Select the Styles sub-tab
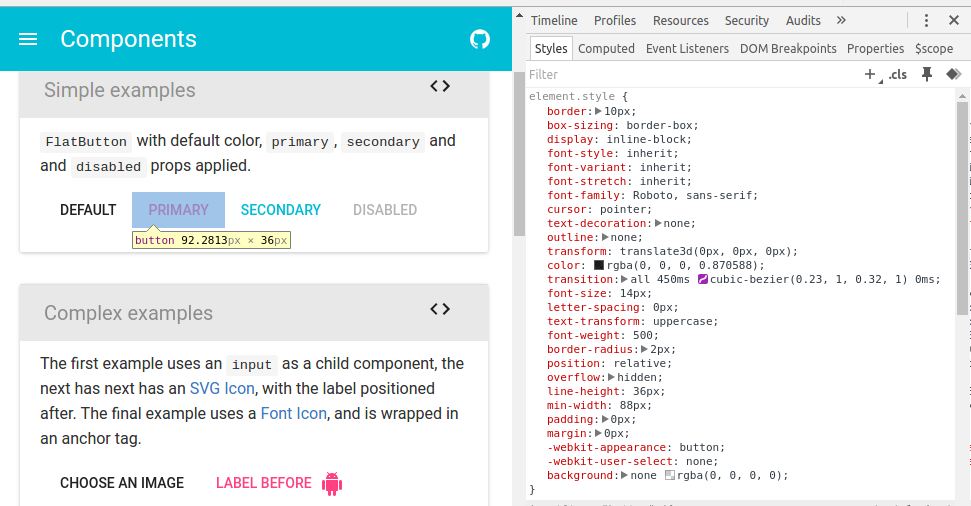The width and height of the screenshot is (971, 506). tap(551, 48)
